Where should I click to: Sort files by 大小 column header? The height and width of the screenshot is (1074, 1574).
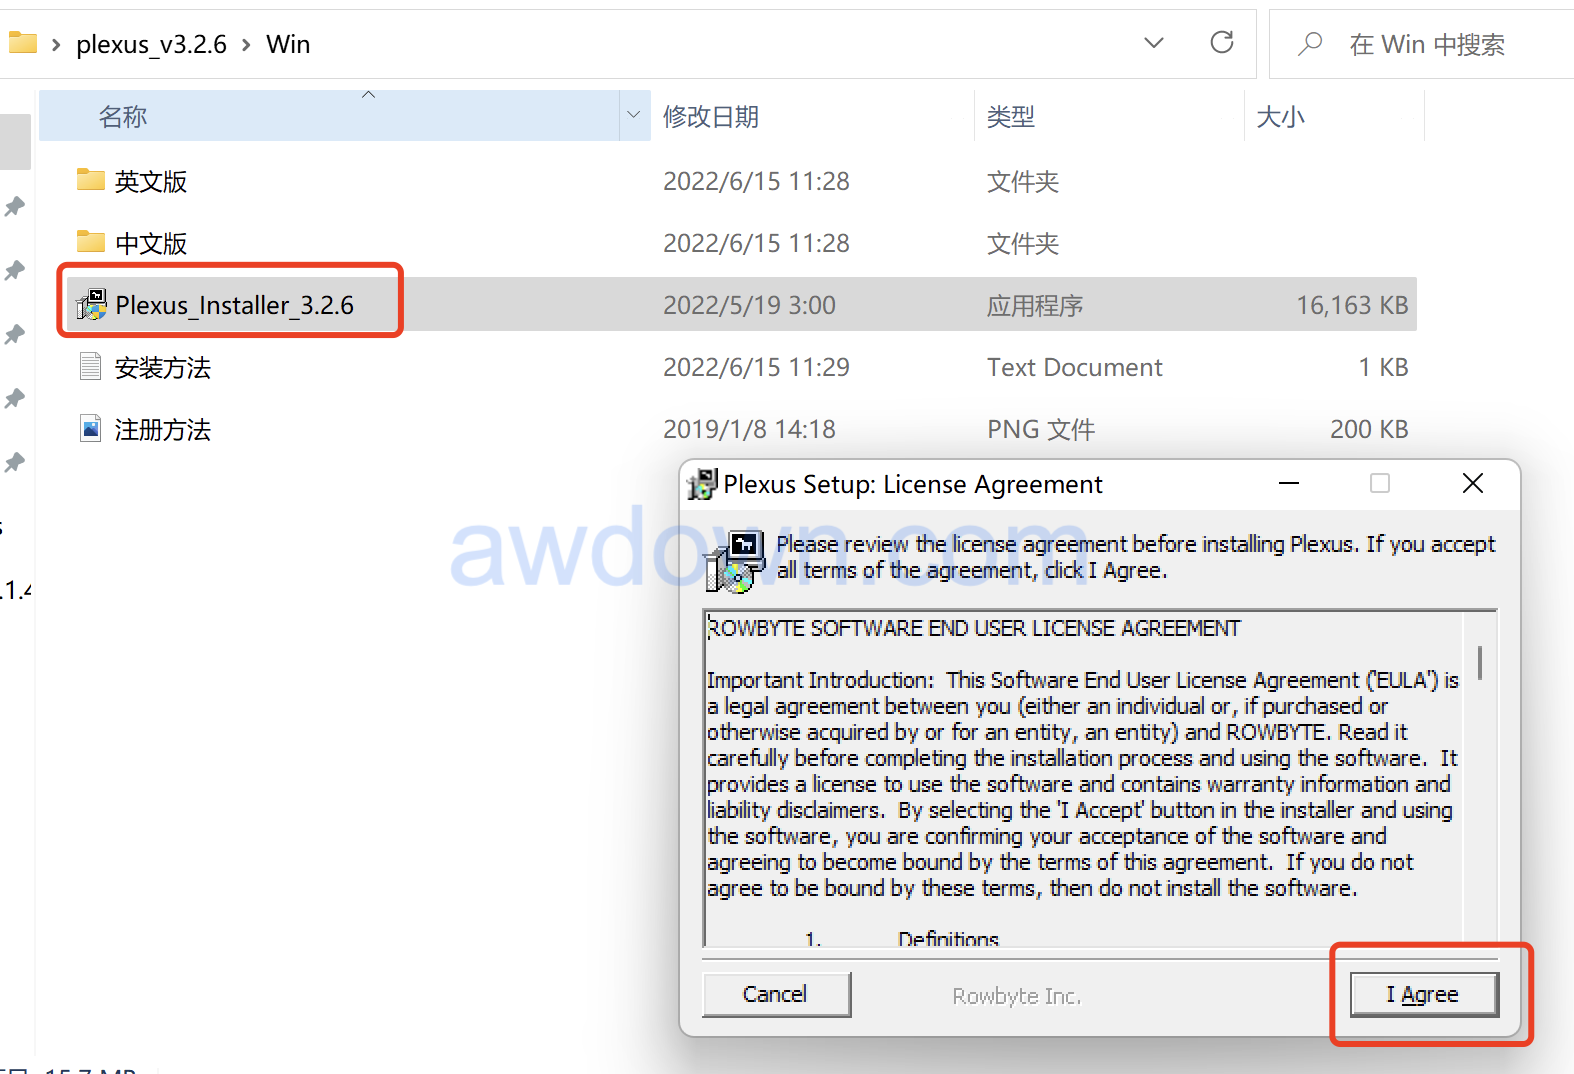coord(1280,117)
